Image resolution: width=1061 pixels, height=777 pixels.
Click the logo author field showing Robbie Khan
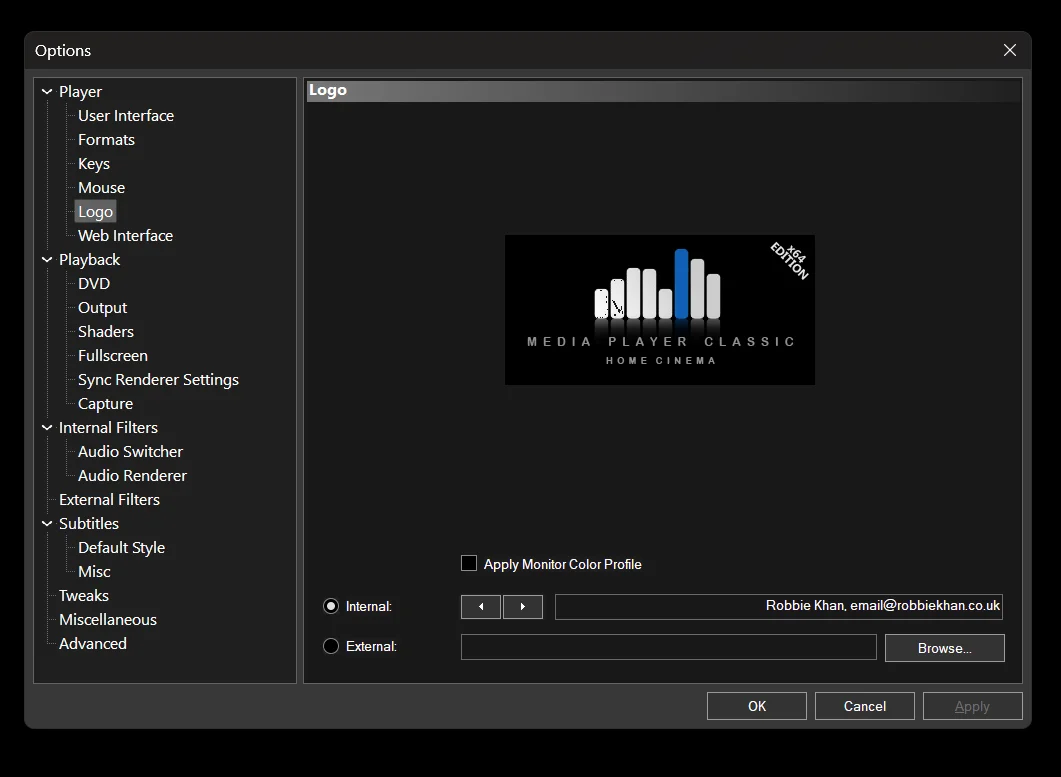[779, 606]
